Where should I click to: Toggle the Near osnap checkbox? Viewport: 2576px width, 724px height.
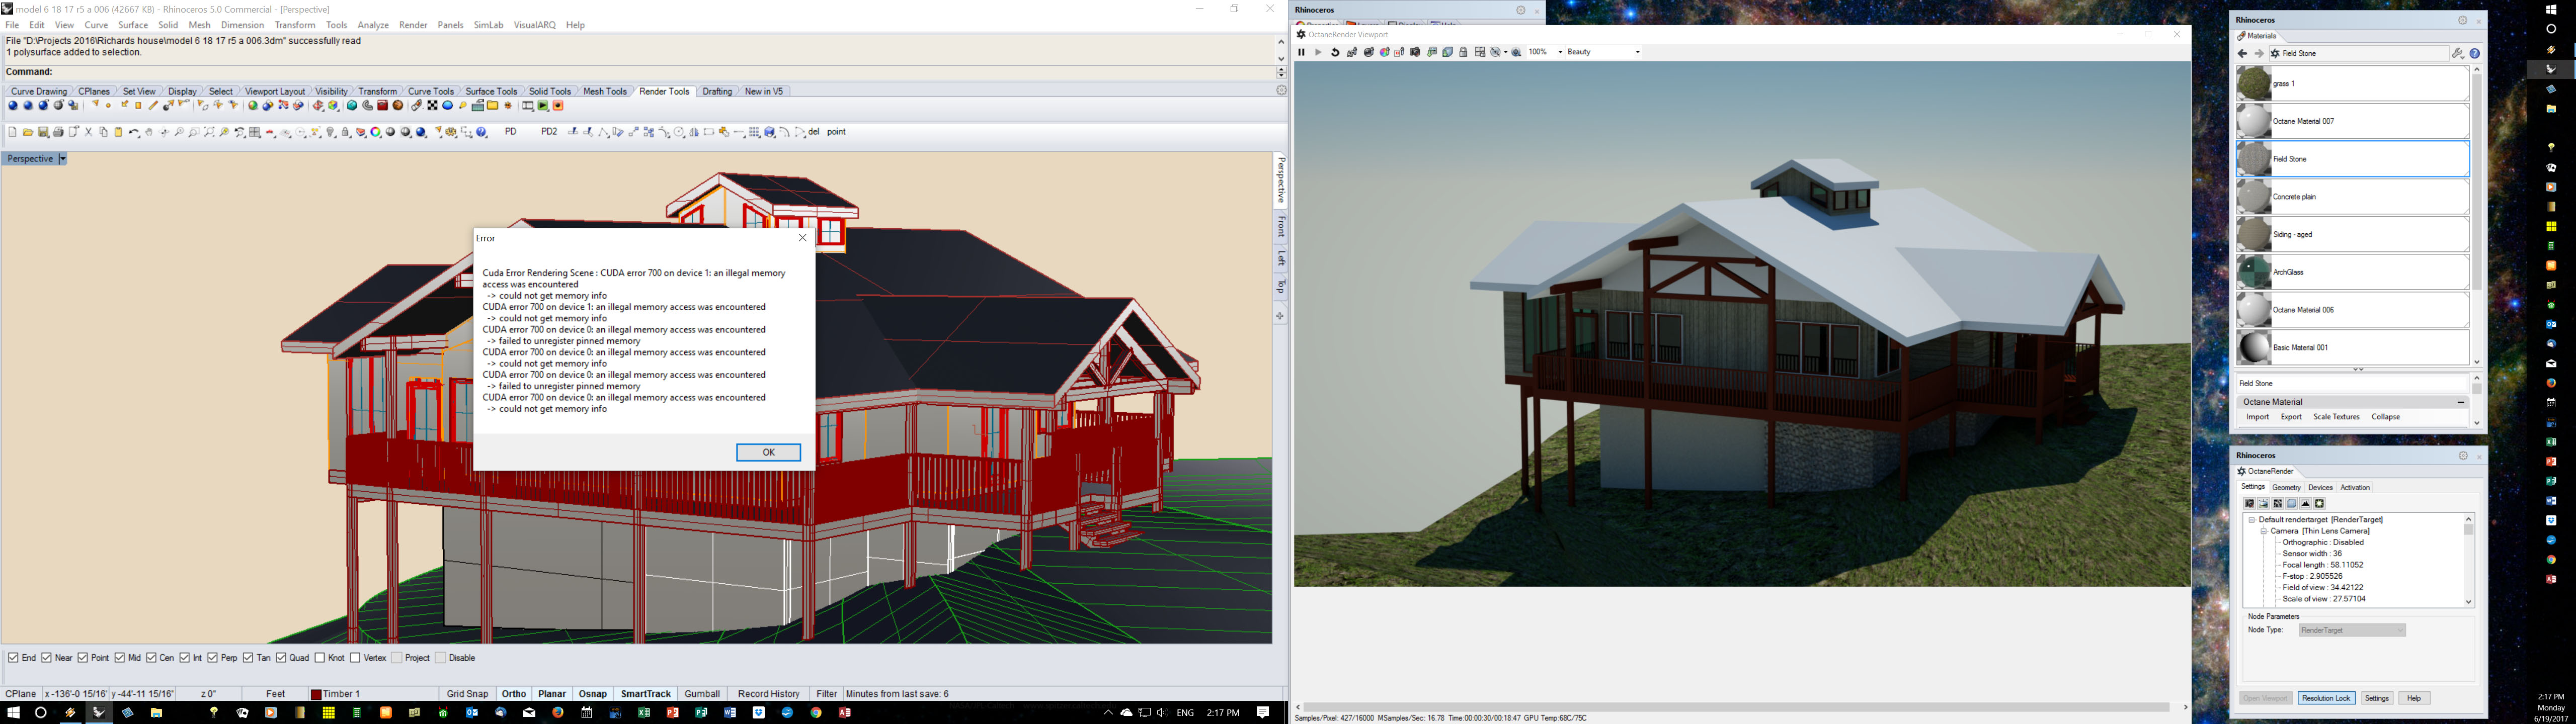click(x=47, y=658)
